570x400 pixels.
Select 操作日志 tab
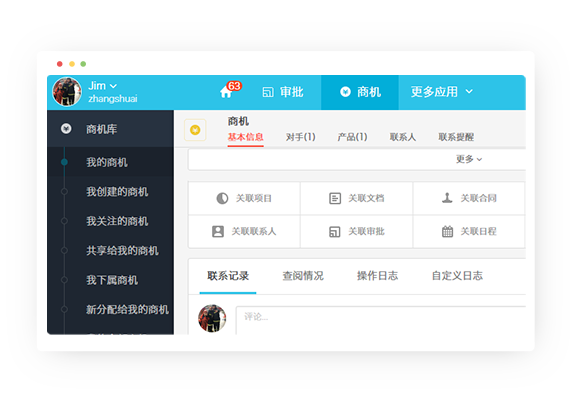pos(377,276)
